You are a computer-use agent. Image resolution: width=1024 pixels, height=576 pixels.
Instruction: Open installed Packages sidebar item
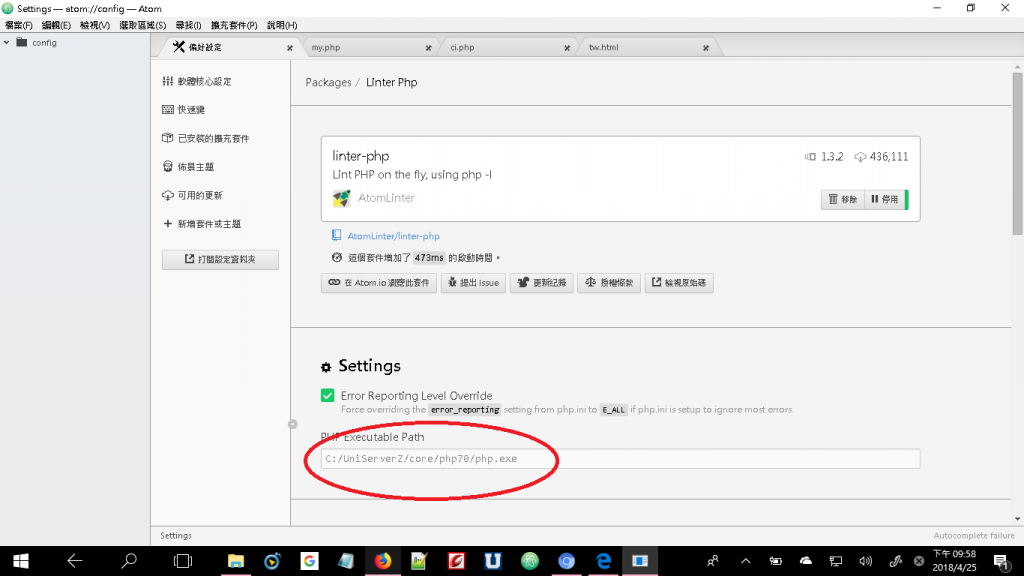pyautogui.click(x=205, y=138)
